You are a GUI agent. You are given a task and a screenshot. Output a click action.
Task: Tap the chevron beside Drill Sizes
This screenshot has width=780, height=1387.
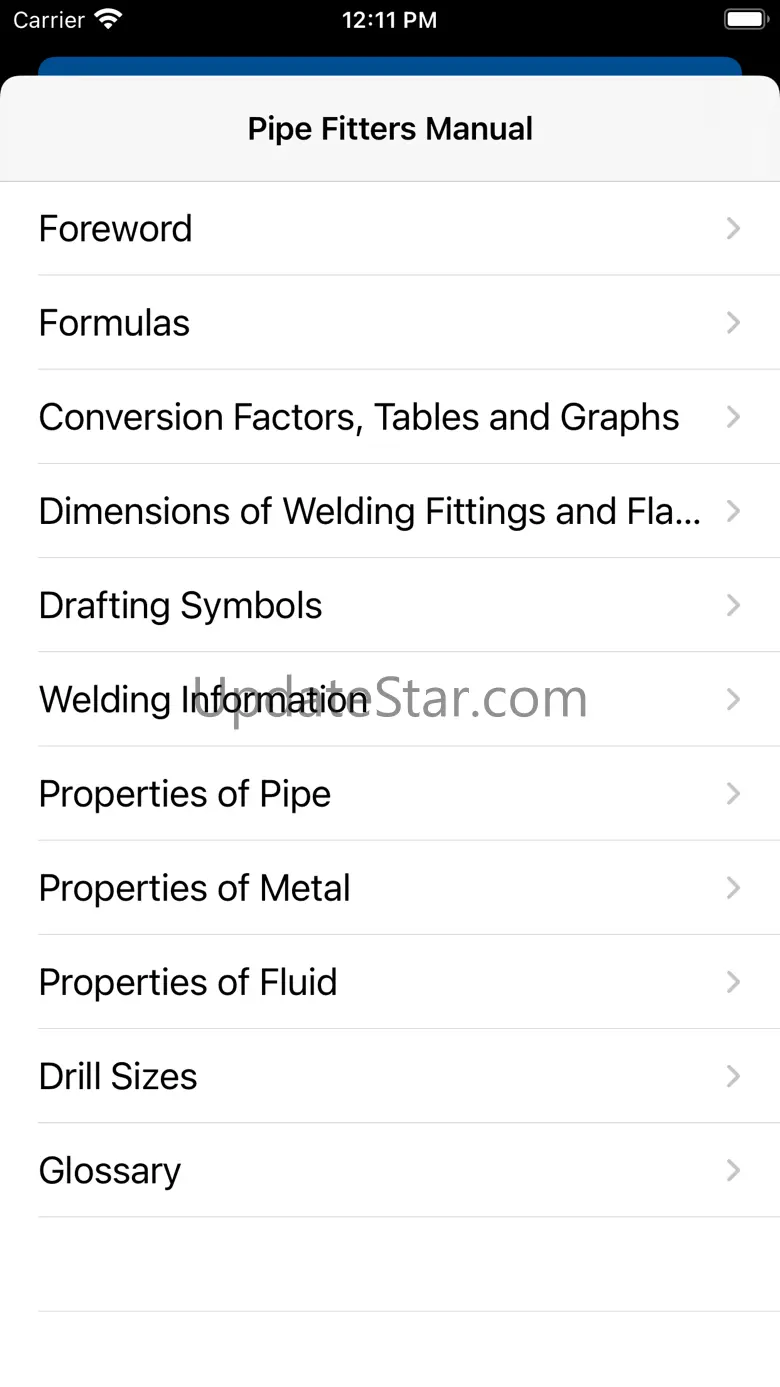[x=733, y=1076]
